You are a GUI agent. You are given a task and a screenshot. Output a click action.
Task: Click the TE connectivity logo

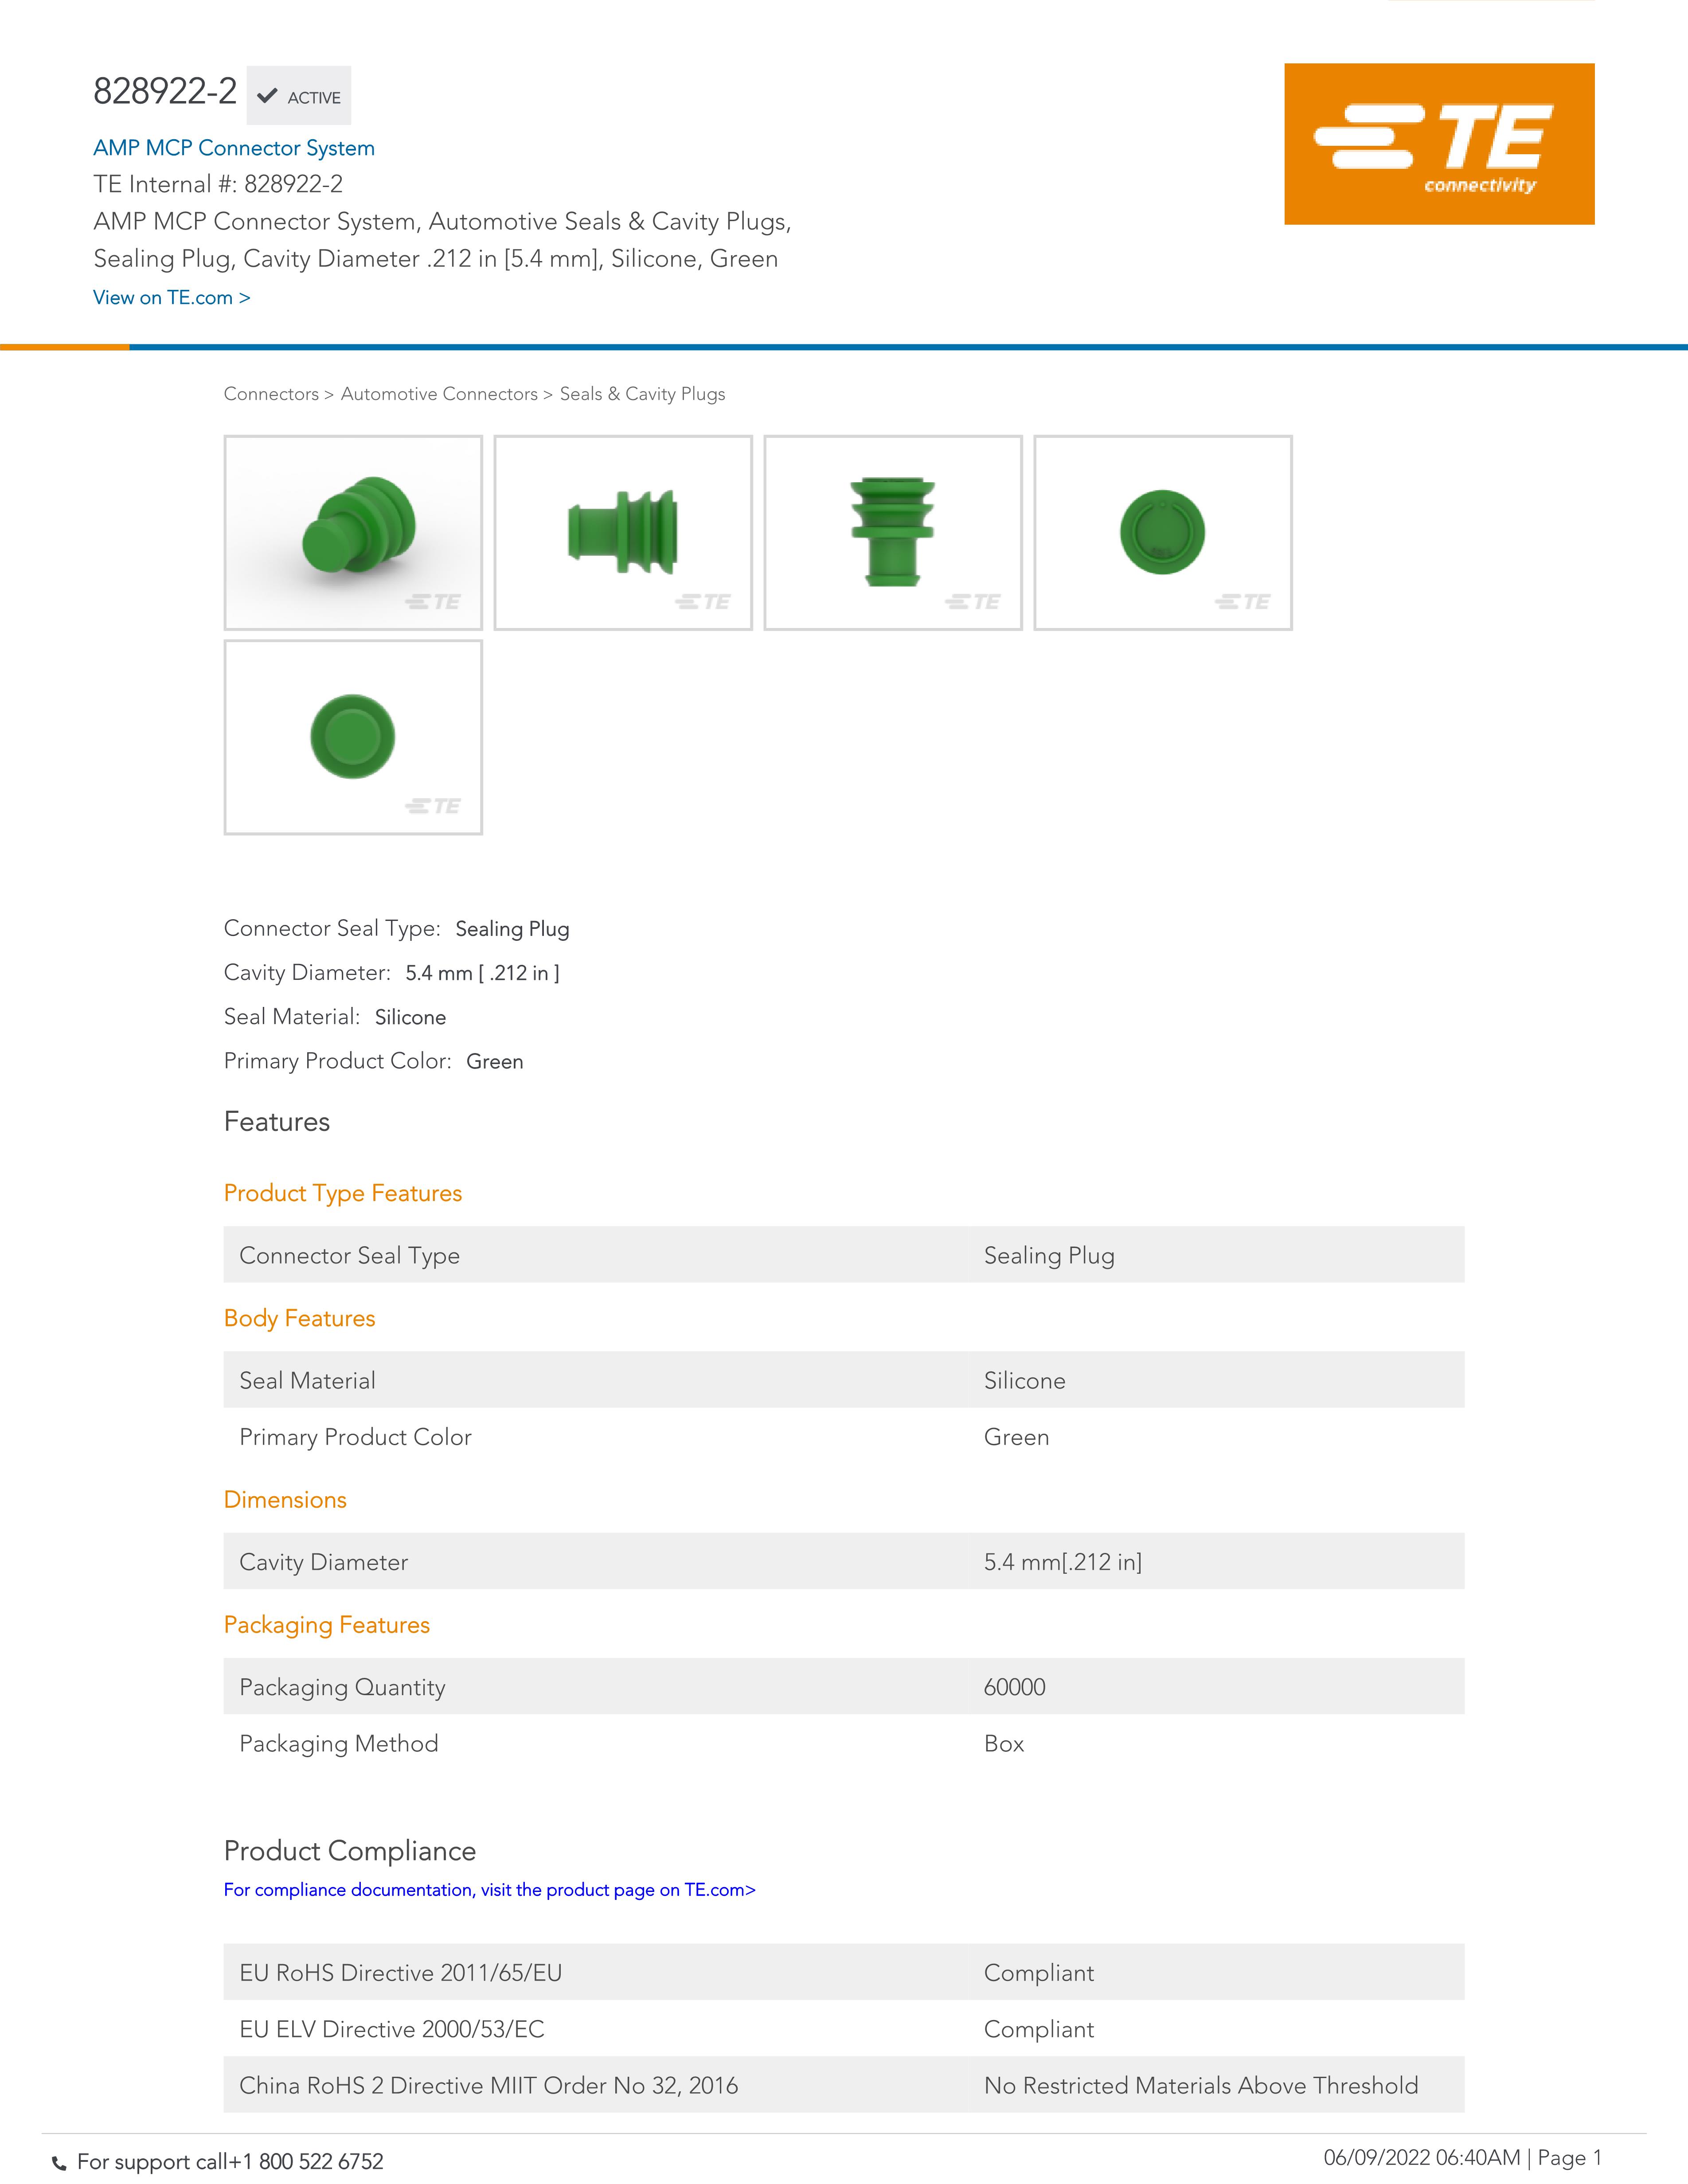click(x=1438, y=144)
